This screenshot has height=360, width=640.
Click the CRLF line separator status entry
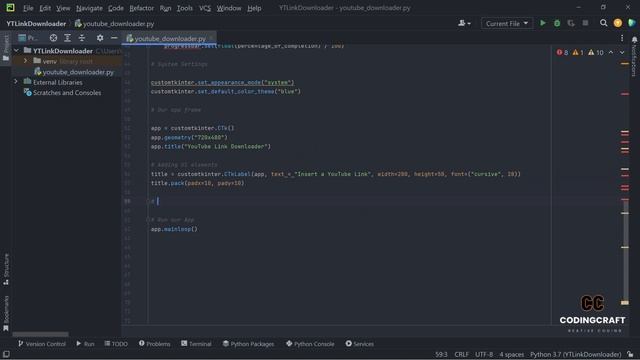click(462, 354)
